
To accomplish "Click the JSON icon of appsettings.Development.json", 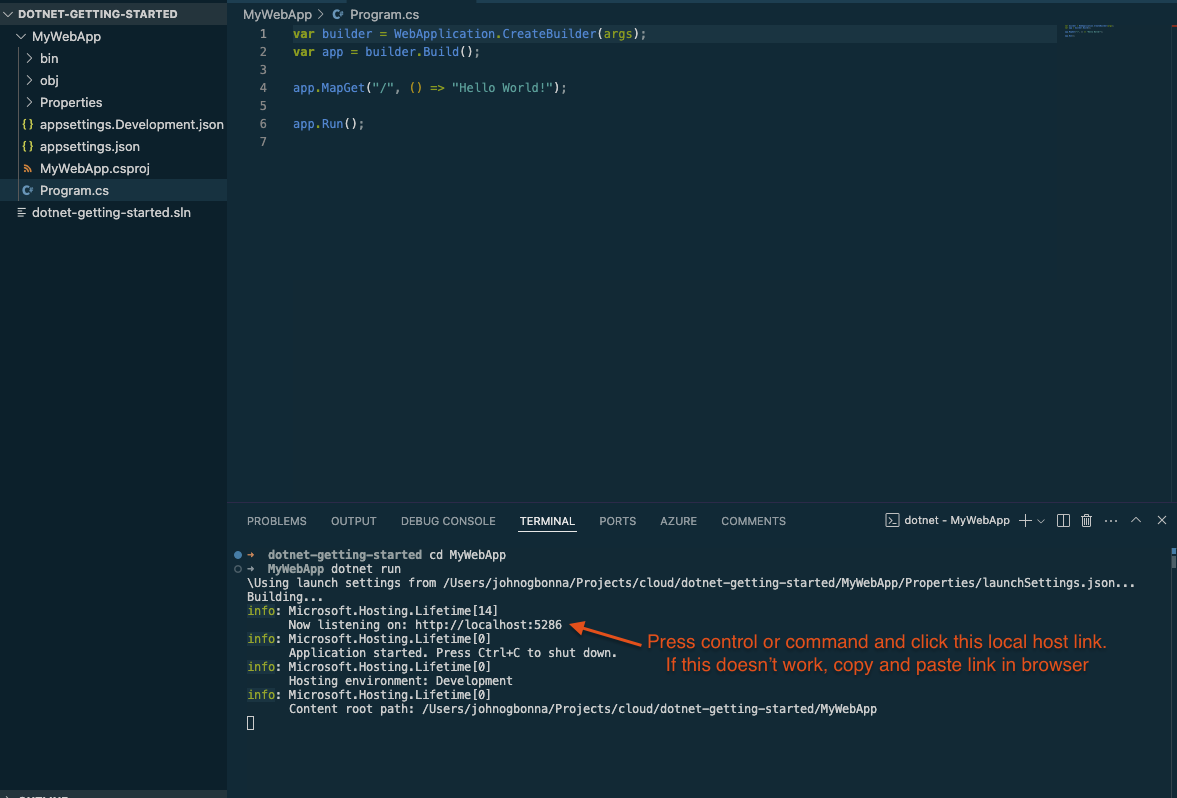I will coord(28,125).
